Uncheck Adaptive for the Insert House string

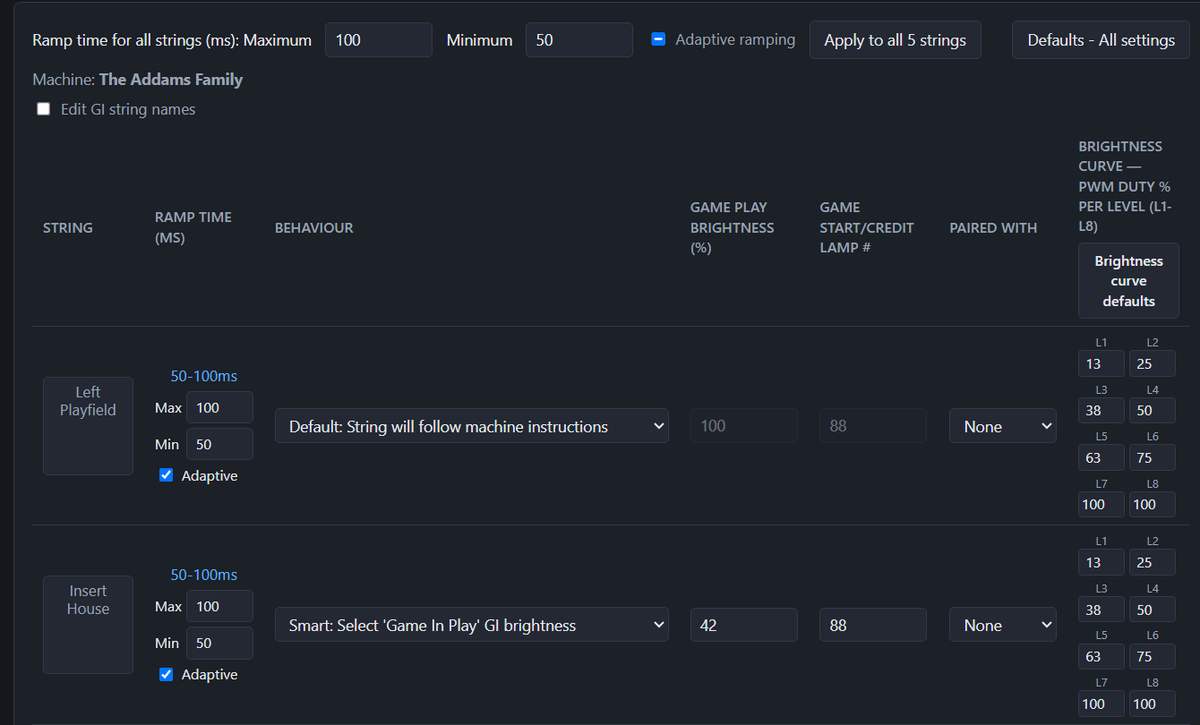click(x=166, y=675)
